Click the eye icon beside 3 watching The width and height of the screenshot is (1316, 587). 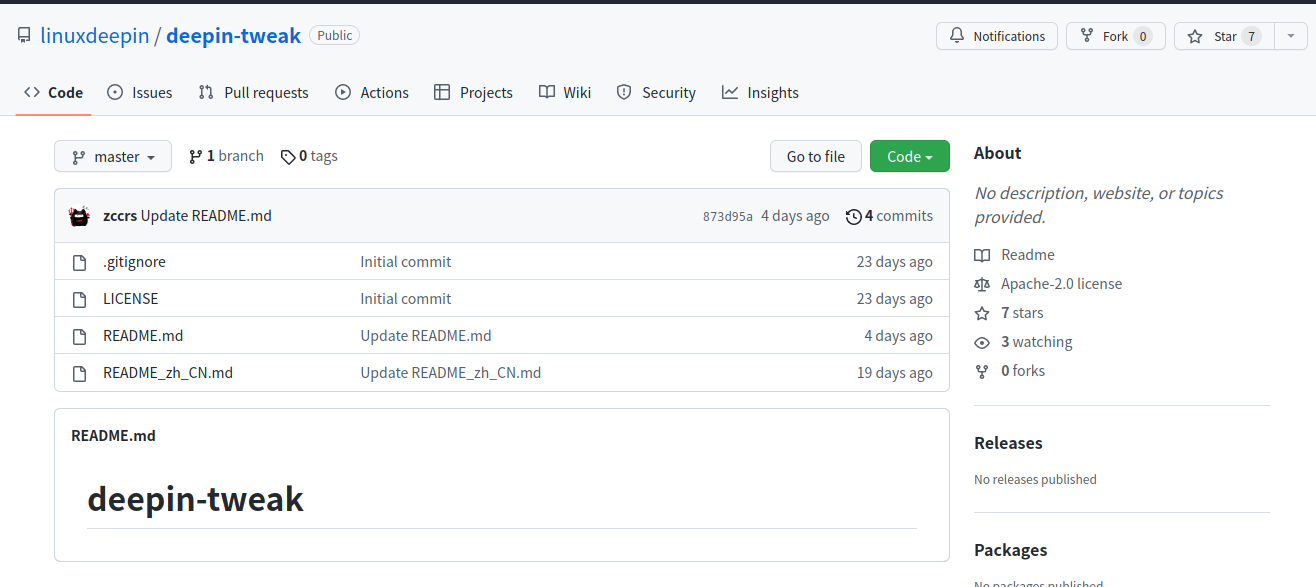(982, 342)
